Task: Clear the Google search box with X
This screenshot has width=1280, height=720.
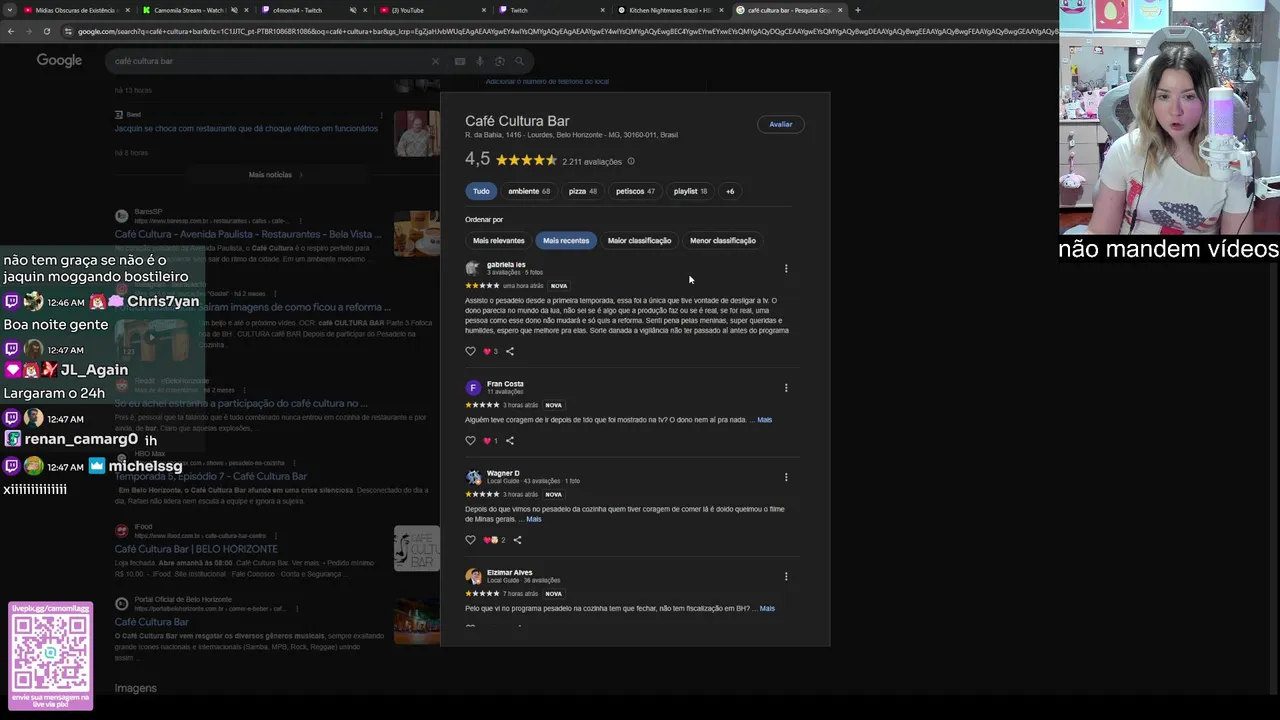Action: coord(435,61)
